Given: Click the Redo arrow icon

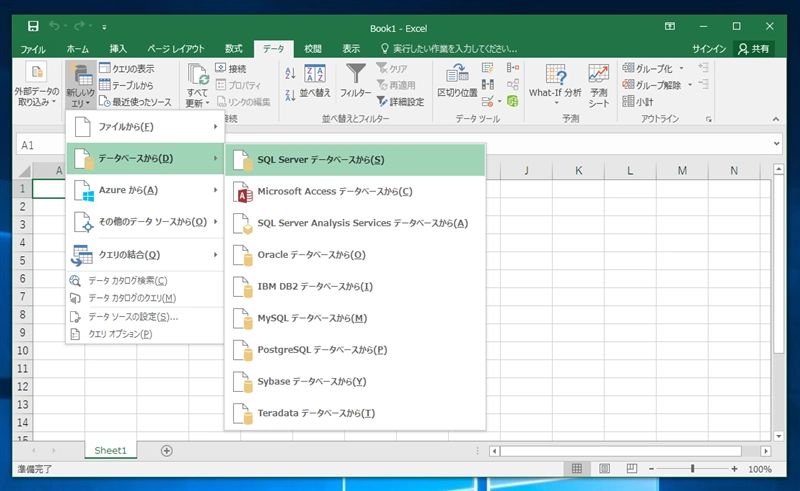Looking at the screenshot, I should 79,26.
